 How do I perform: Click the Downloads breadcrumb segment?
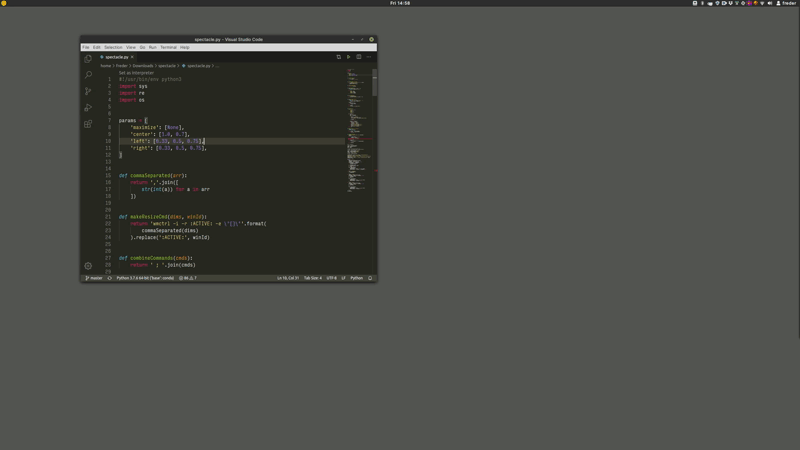coord(143,66)
